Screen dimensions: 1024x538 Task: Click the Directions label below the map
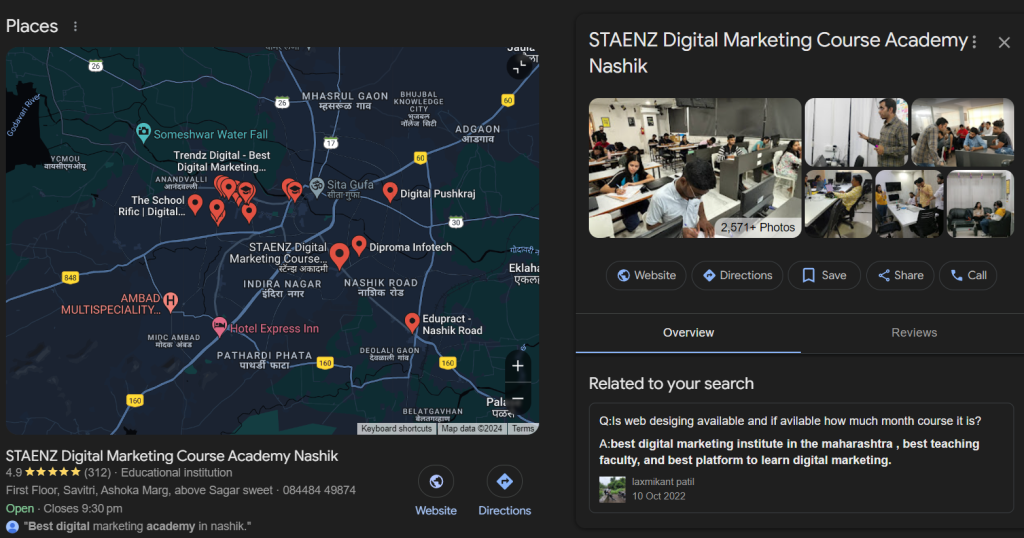coord(504,511)
